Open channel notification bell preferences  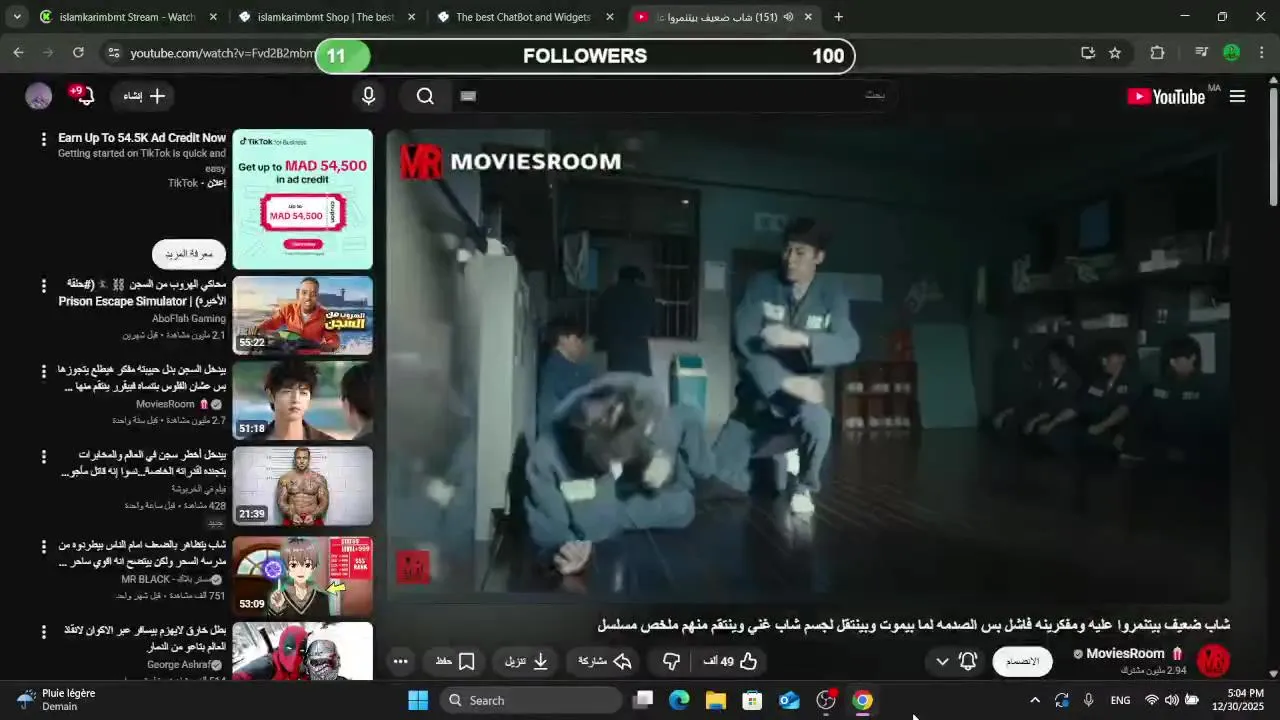tap(955, 661)
